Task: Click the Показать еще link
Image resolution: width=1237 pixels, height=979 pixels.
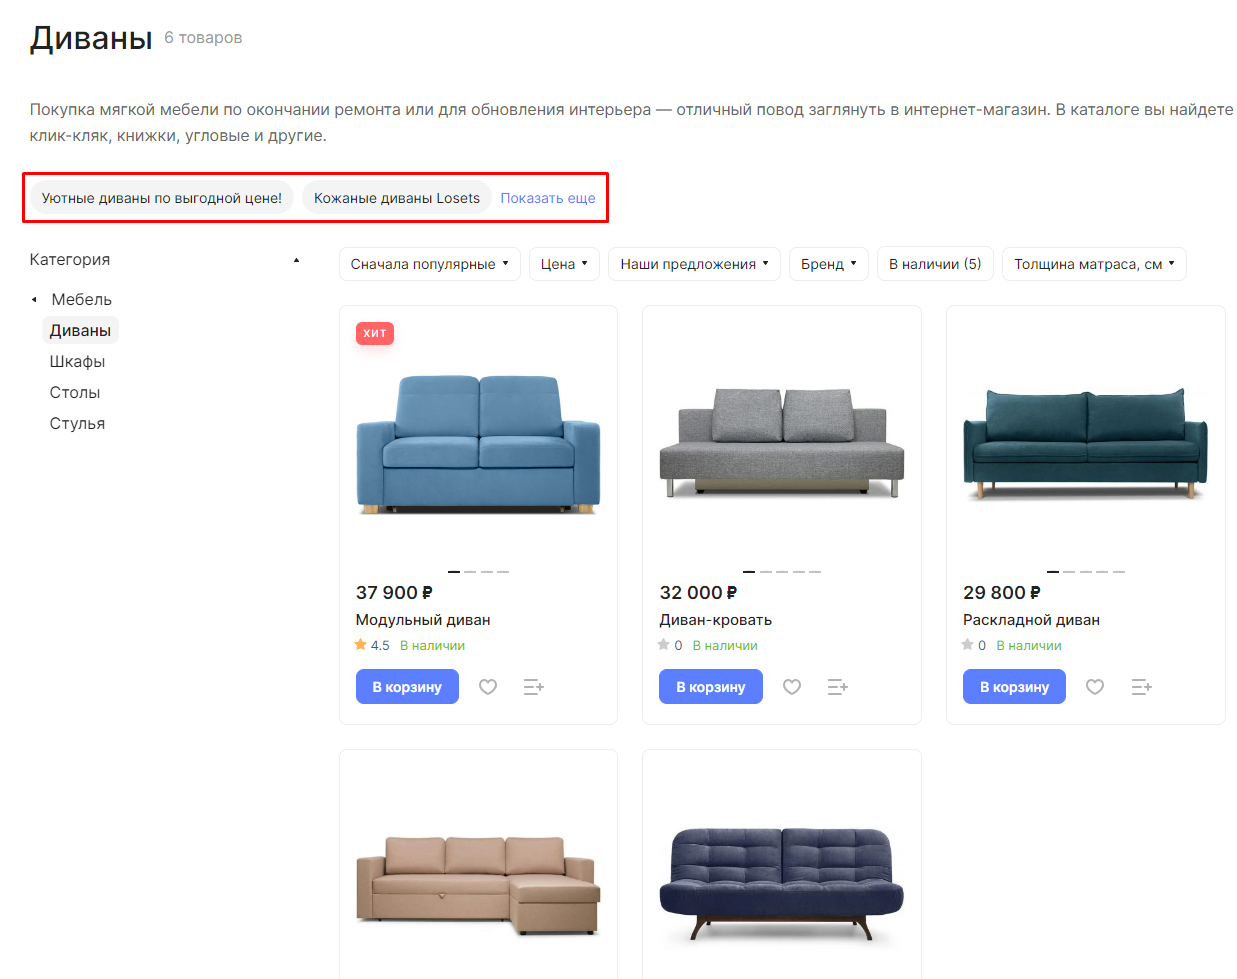Action: point(548,198)
